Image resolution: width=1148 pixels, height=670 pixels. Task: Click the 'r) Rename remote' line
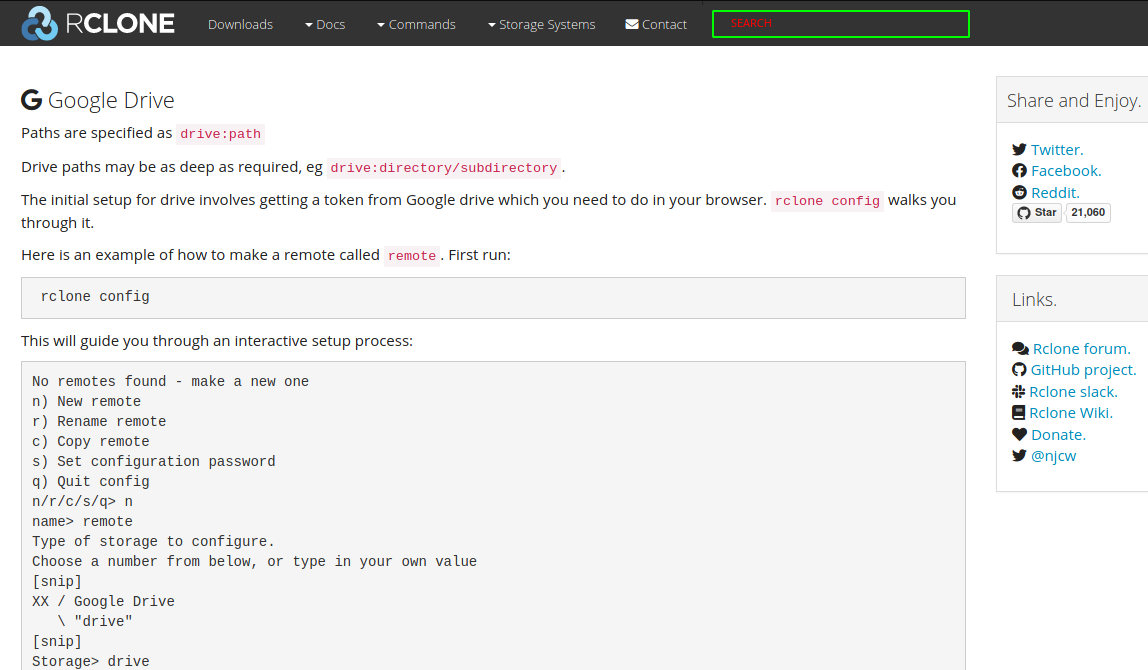click(x=99, y=421)
